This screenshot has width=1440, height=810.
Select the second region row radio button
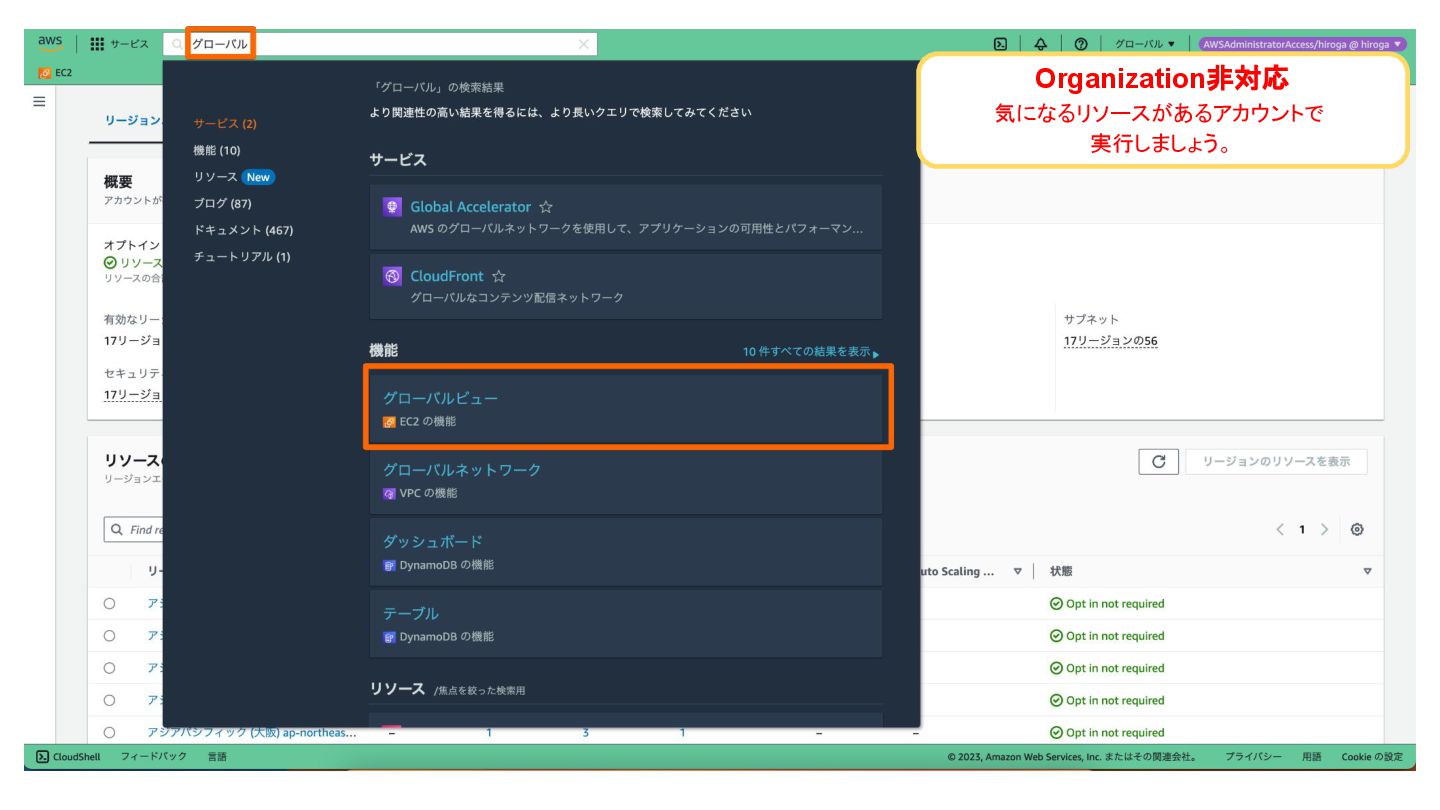coord(109,636)
